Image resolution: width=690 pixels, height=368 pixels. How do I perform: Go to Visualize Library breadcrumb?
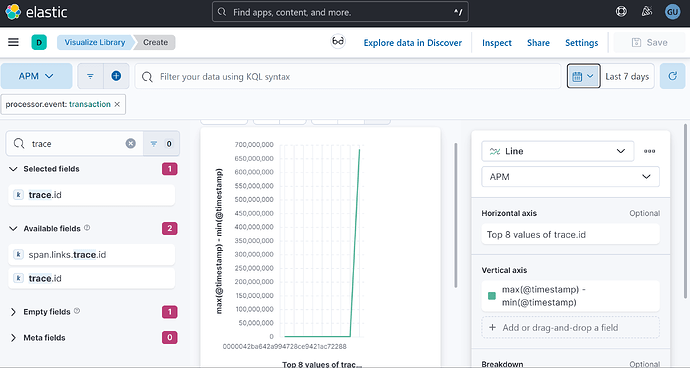pyautogui.click(x=94, y=42)
